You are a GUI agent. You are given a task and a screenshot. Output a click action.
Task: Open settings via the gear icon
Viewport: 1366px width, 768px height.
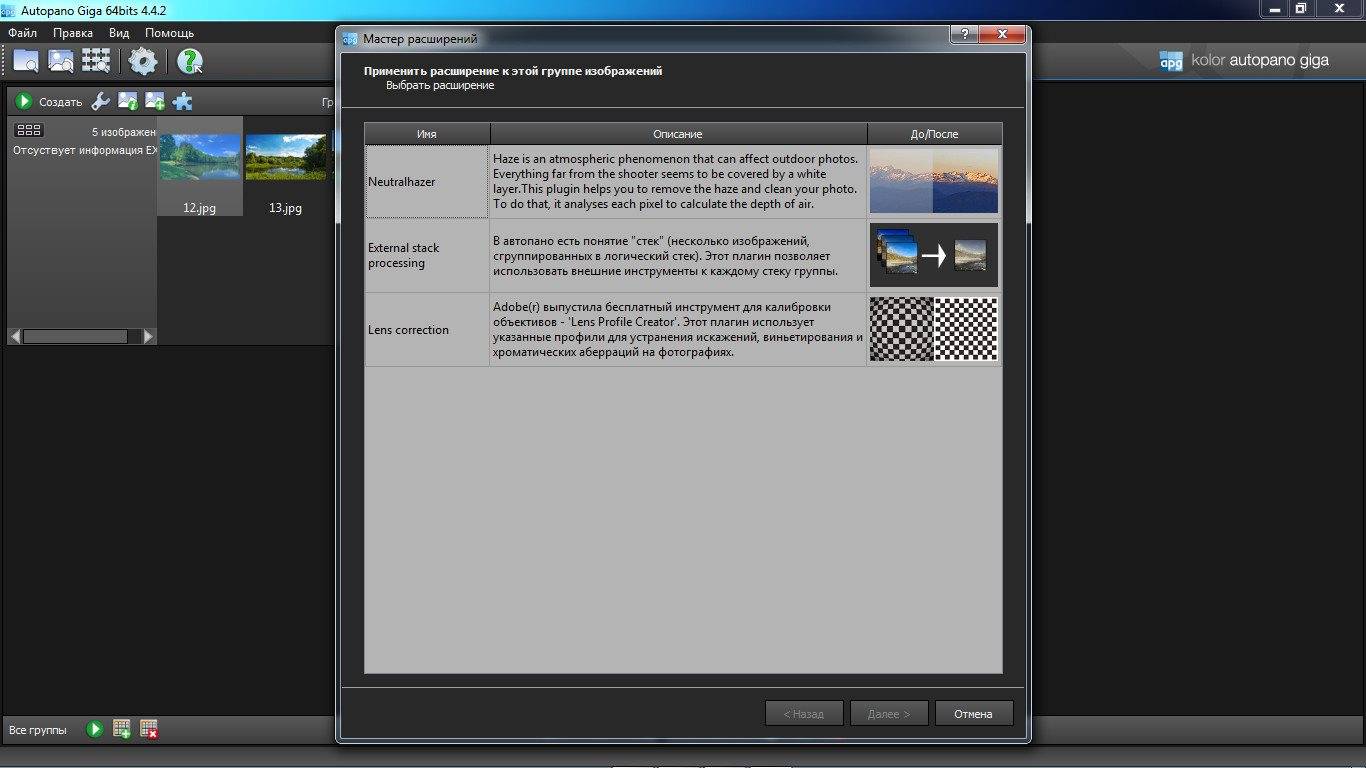tap(143, 62)
